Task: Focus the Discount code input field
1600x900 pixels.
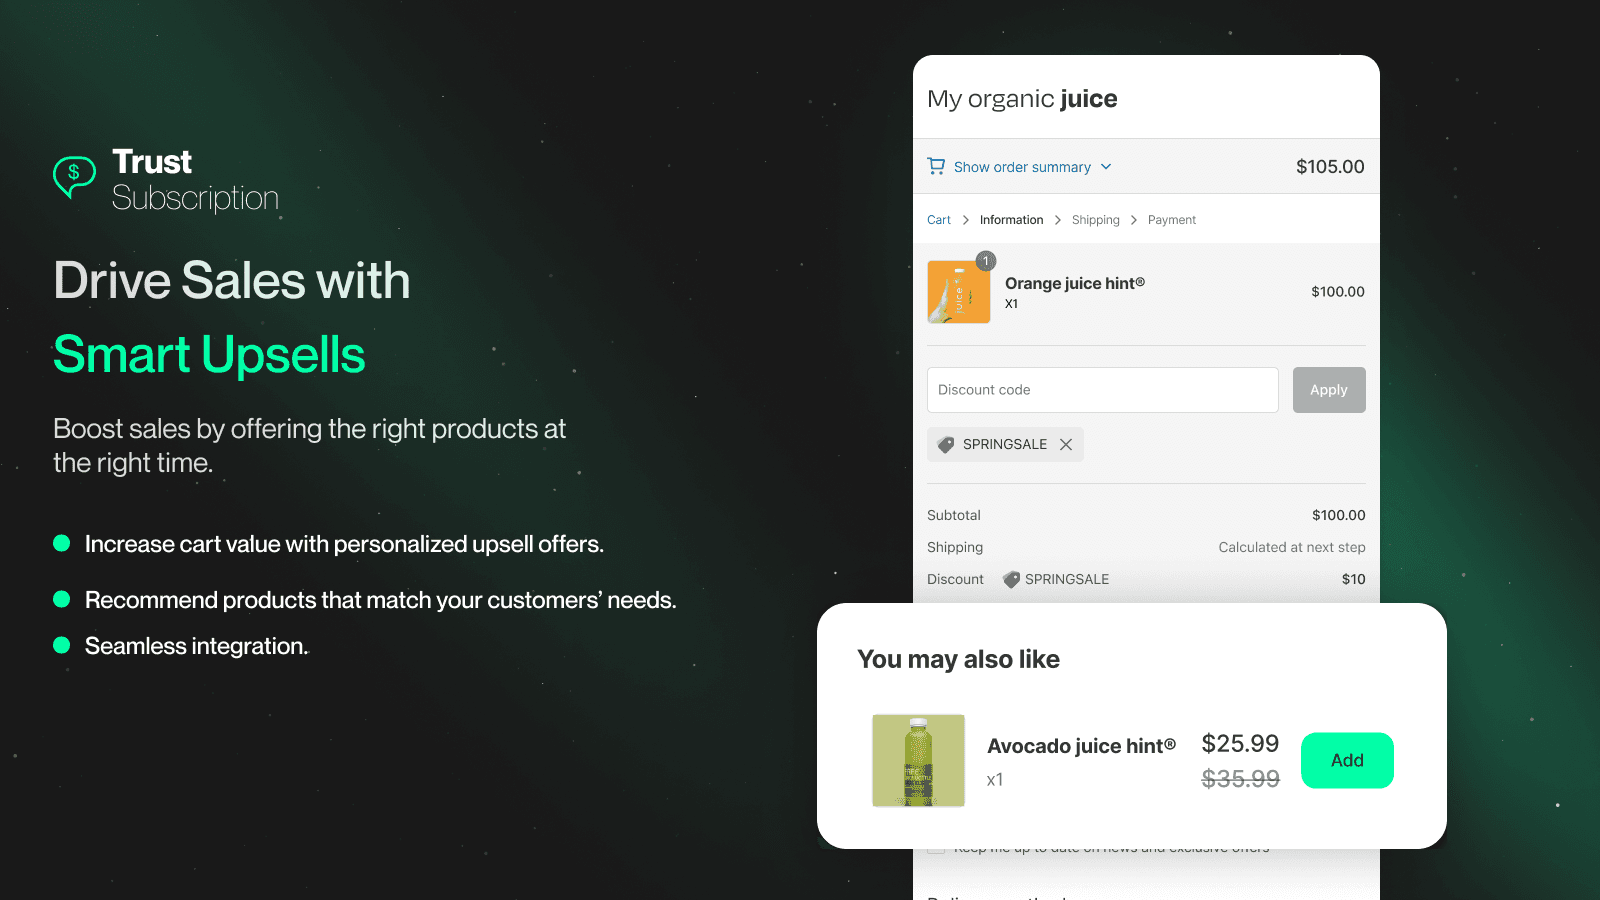Action: pyautogui.click(x=1102, y=390)
